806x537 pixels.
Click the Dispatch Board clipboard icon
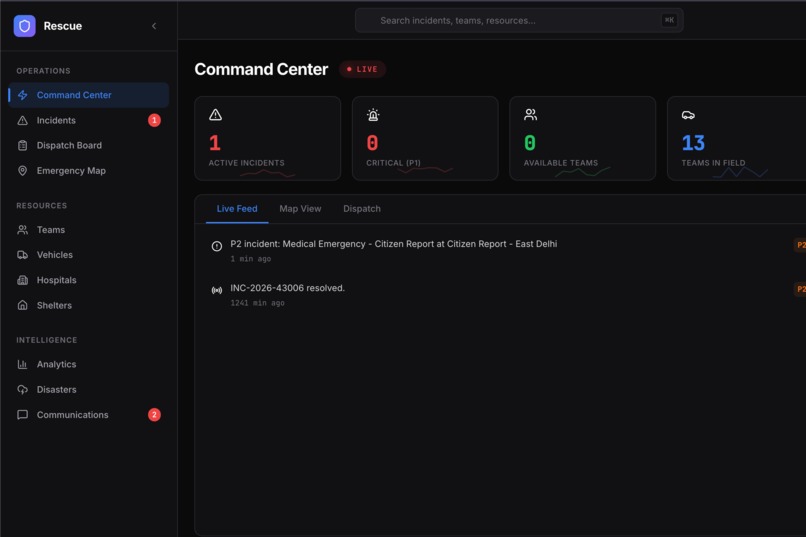point(23,145)
